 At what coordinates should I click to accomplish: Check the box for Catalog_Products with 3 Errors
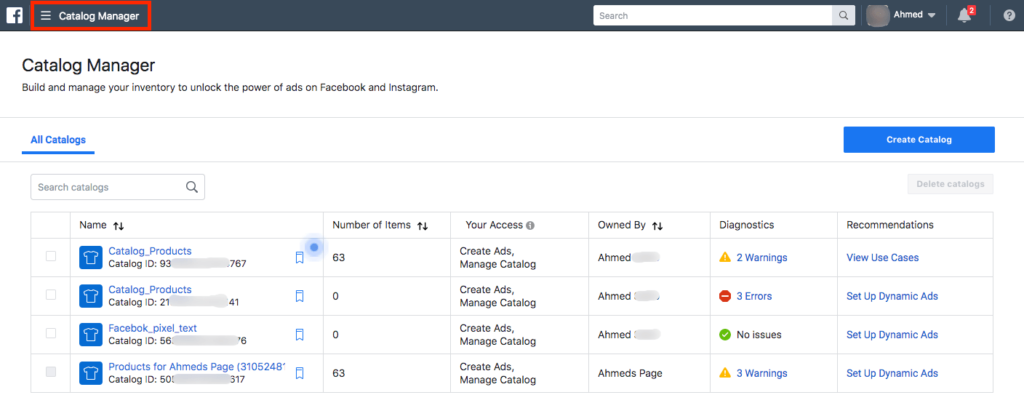[x=51, y=295]
